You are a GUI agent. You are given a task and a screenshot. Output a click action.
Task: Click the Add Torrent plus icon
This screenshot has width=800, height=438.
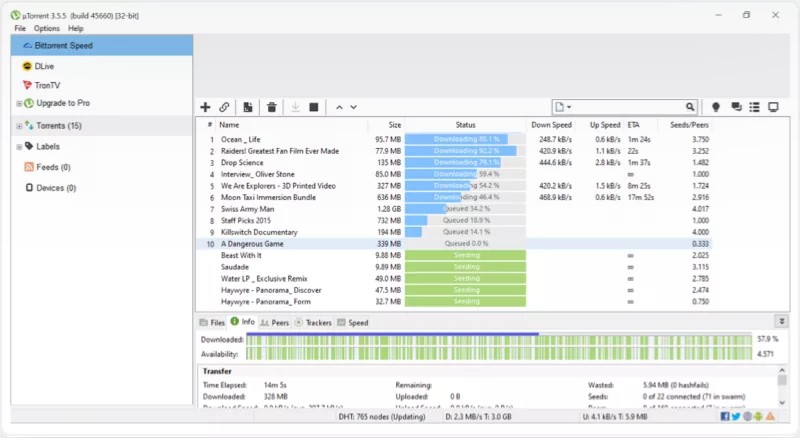[205, 107]
